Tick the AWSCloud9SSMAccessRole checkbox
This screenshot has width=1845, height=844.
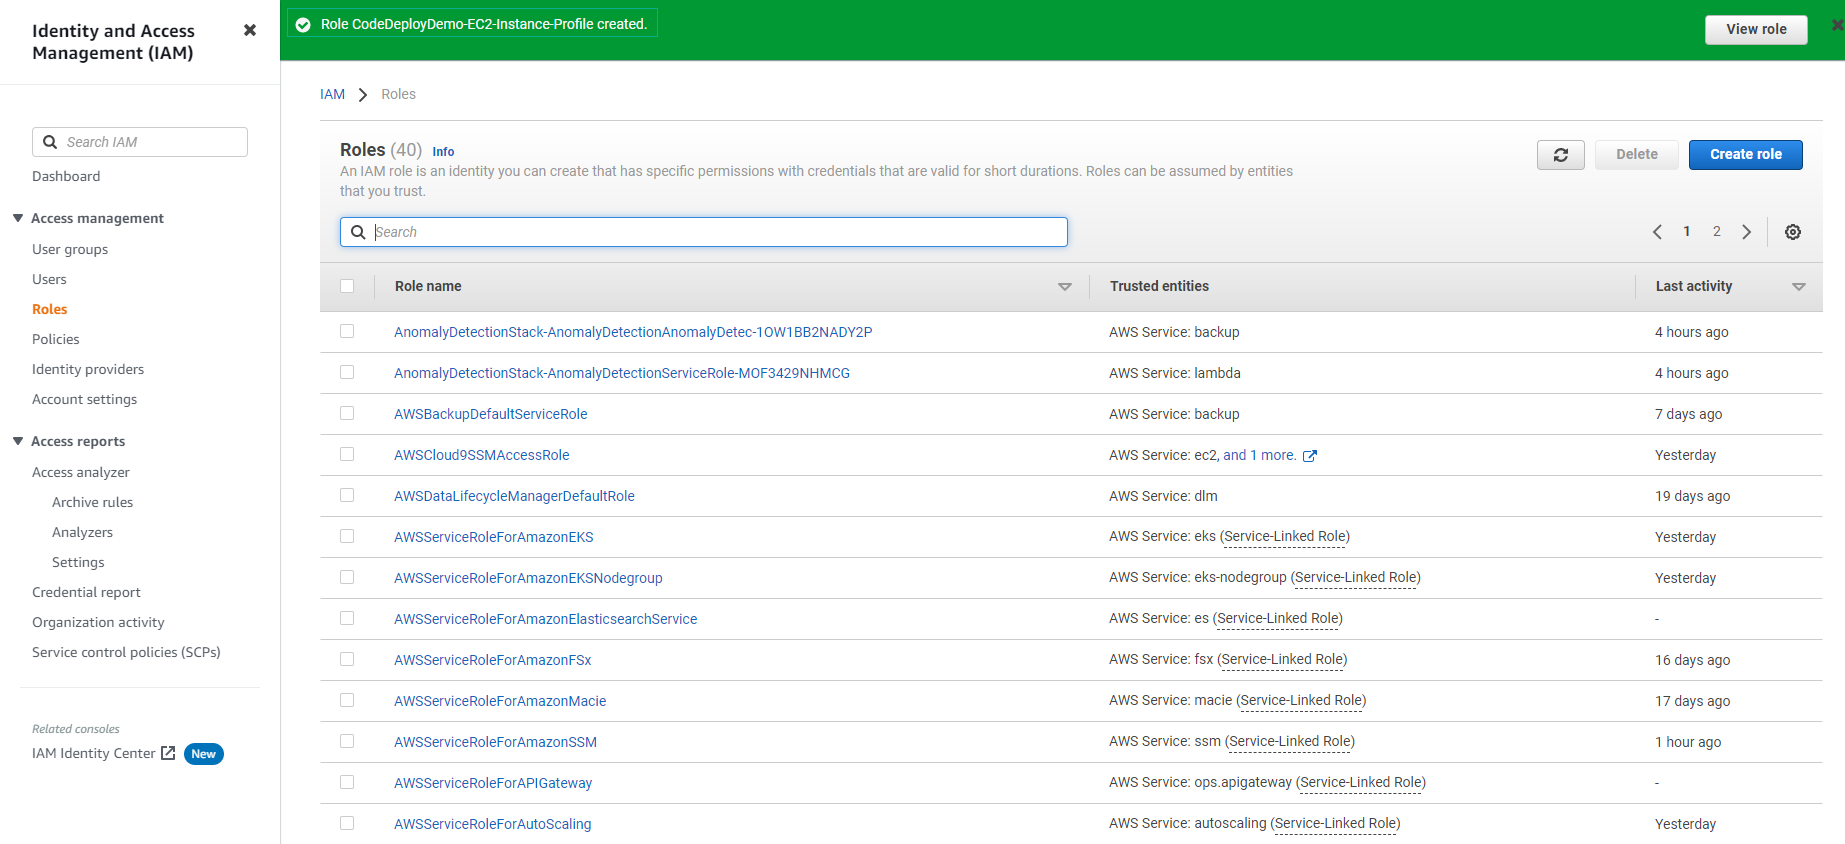click(x=347, y=454)
